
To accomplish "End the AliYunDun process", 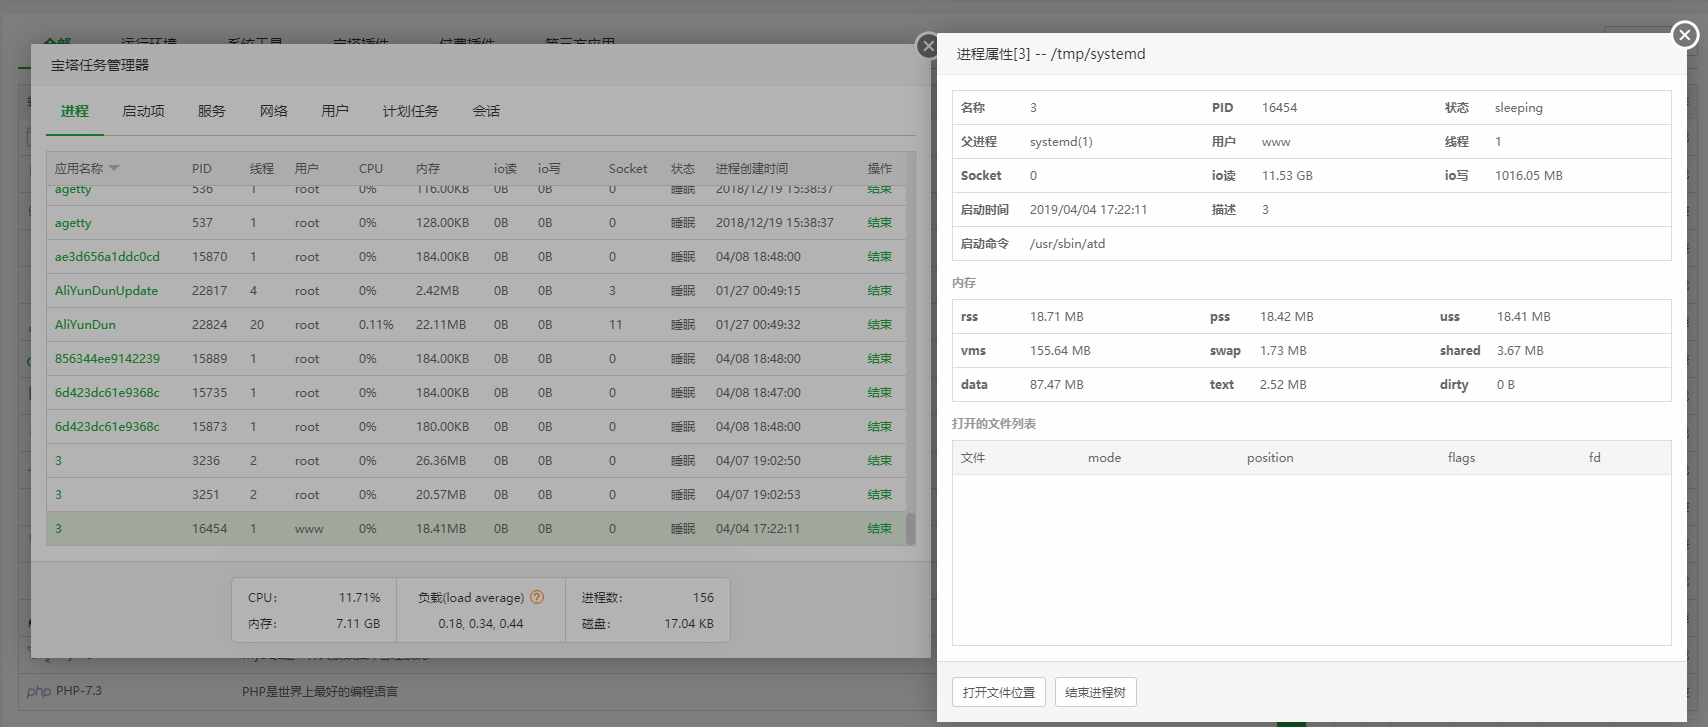I will [x=880, y=324].
